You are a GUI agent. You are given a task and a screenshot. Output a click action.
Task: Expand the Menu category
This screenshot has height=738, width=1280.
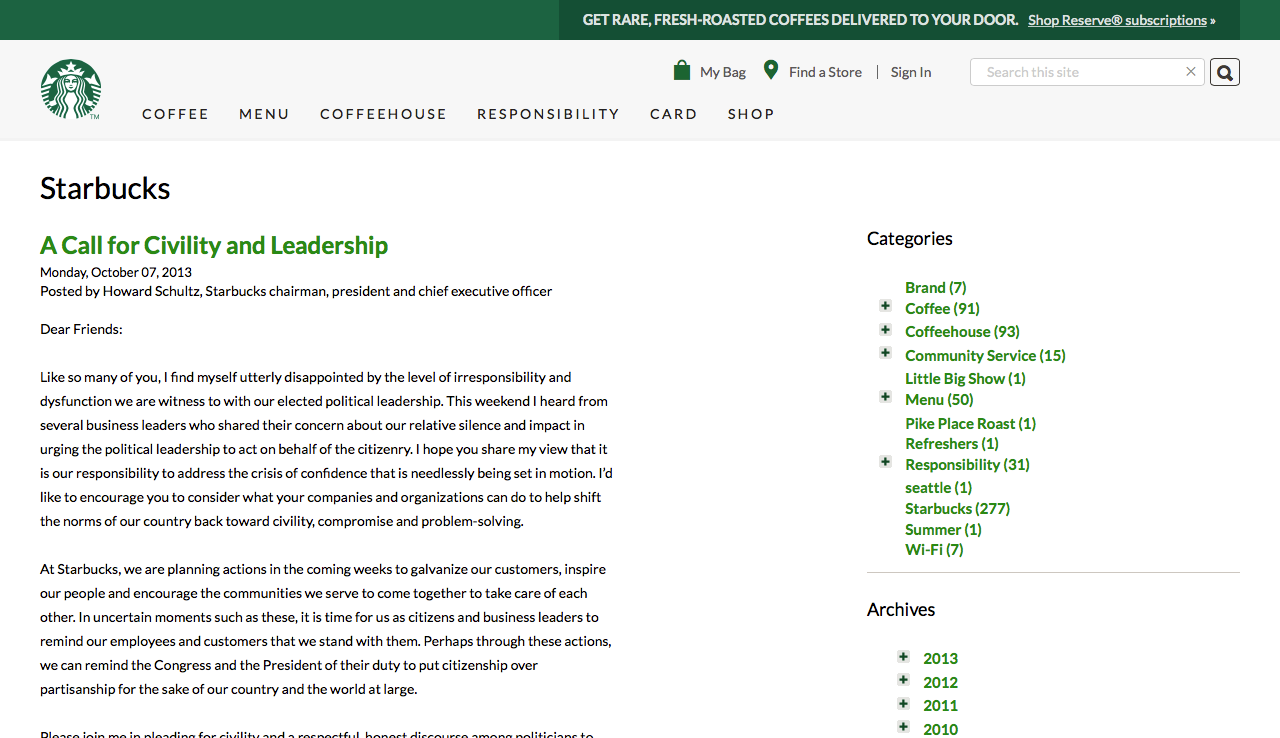click(x=885, y=397)
